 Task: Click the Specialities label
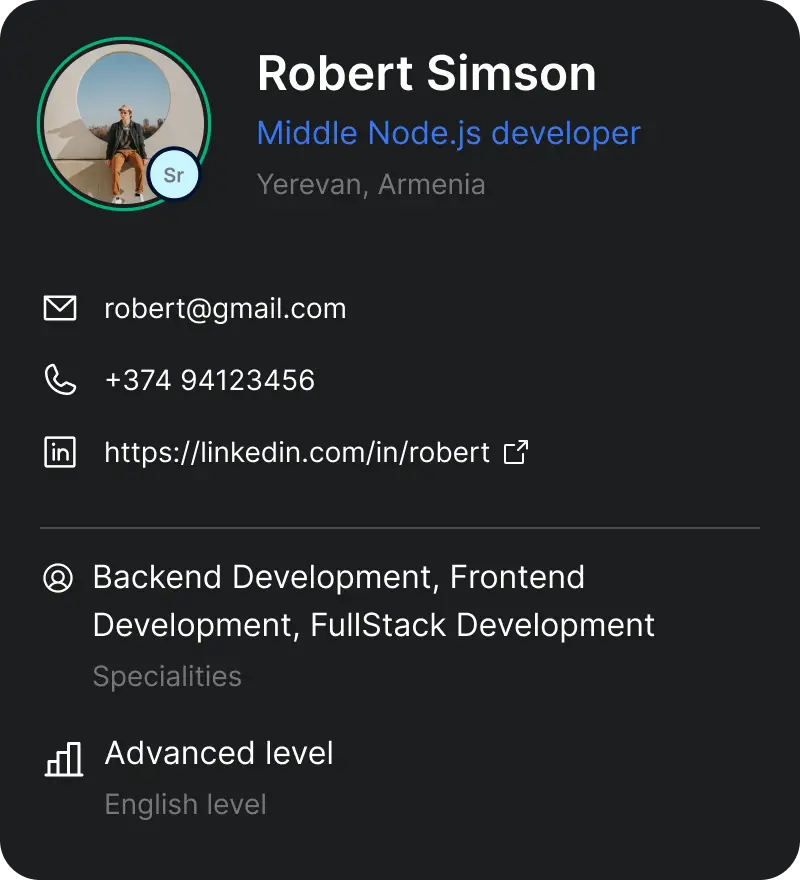[167, 676]
